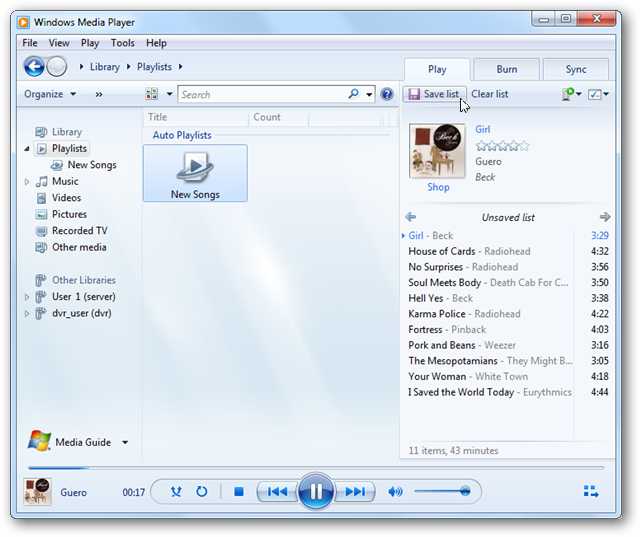640x537 pixels.
Task: Open the File menu
Action: click(x=30, y=43)
